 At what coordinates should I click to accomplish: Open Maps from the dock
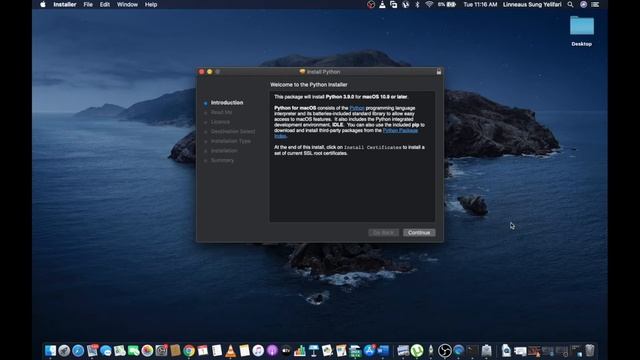(x=120, y=351)
